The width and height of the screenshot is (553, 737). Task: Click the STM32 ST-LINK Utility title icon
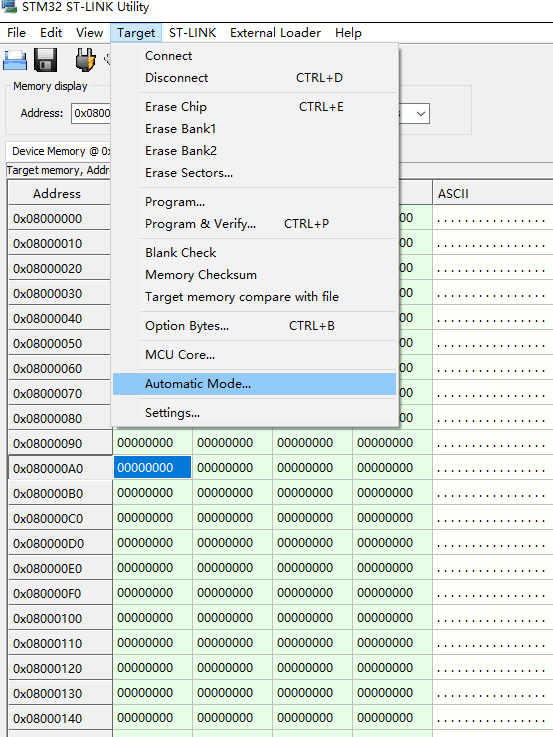tap(8, 7)
